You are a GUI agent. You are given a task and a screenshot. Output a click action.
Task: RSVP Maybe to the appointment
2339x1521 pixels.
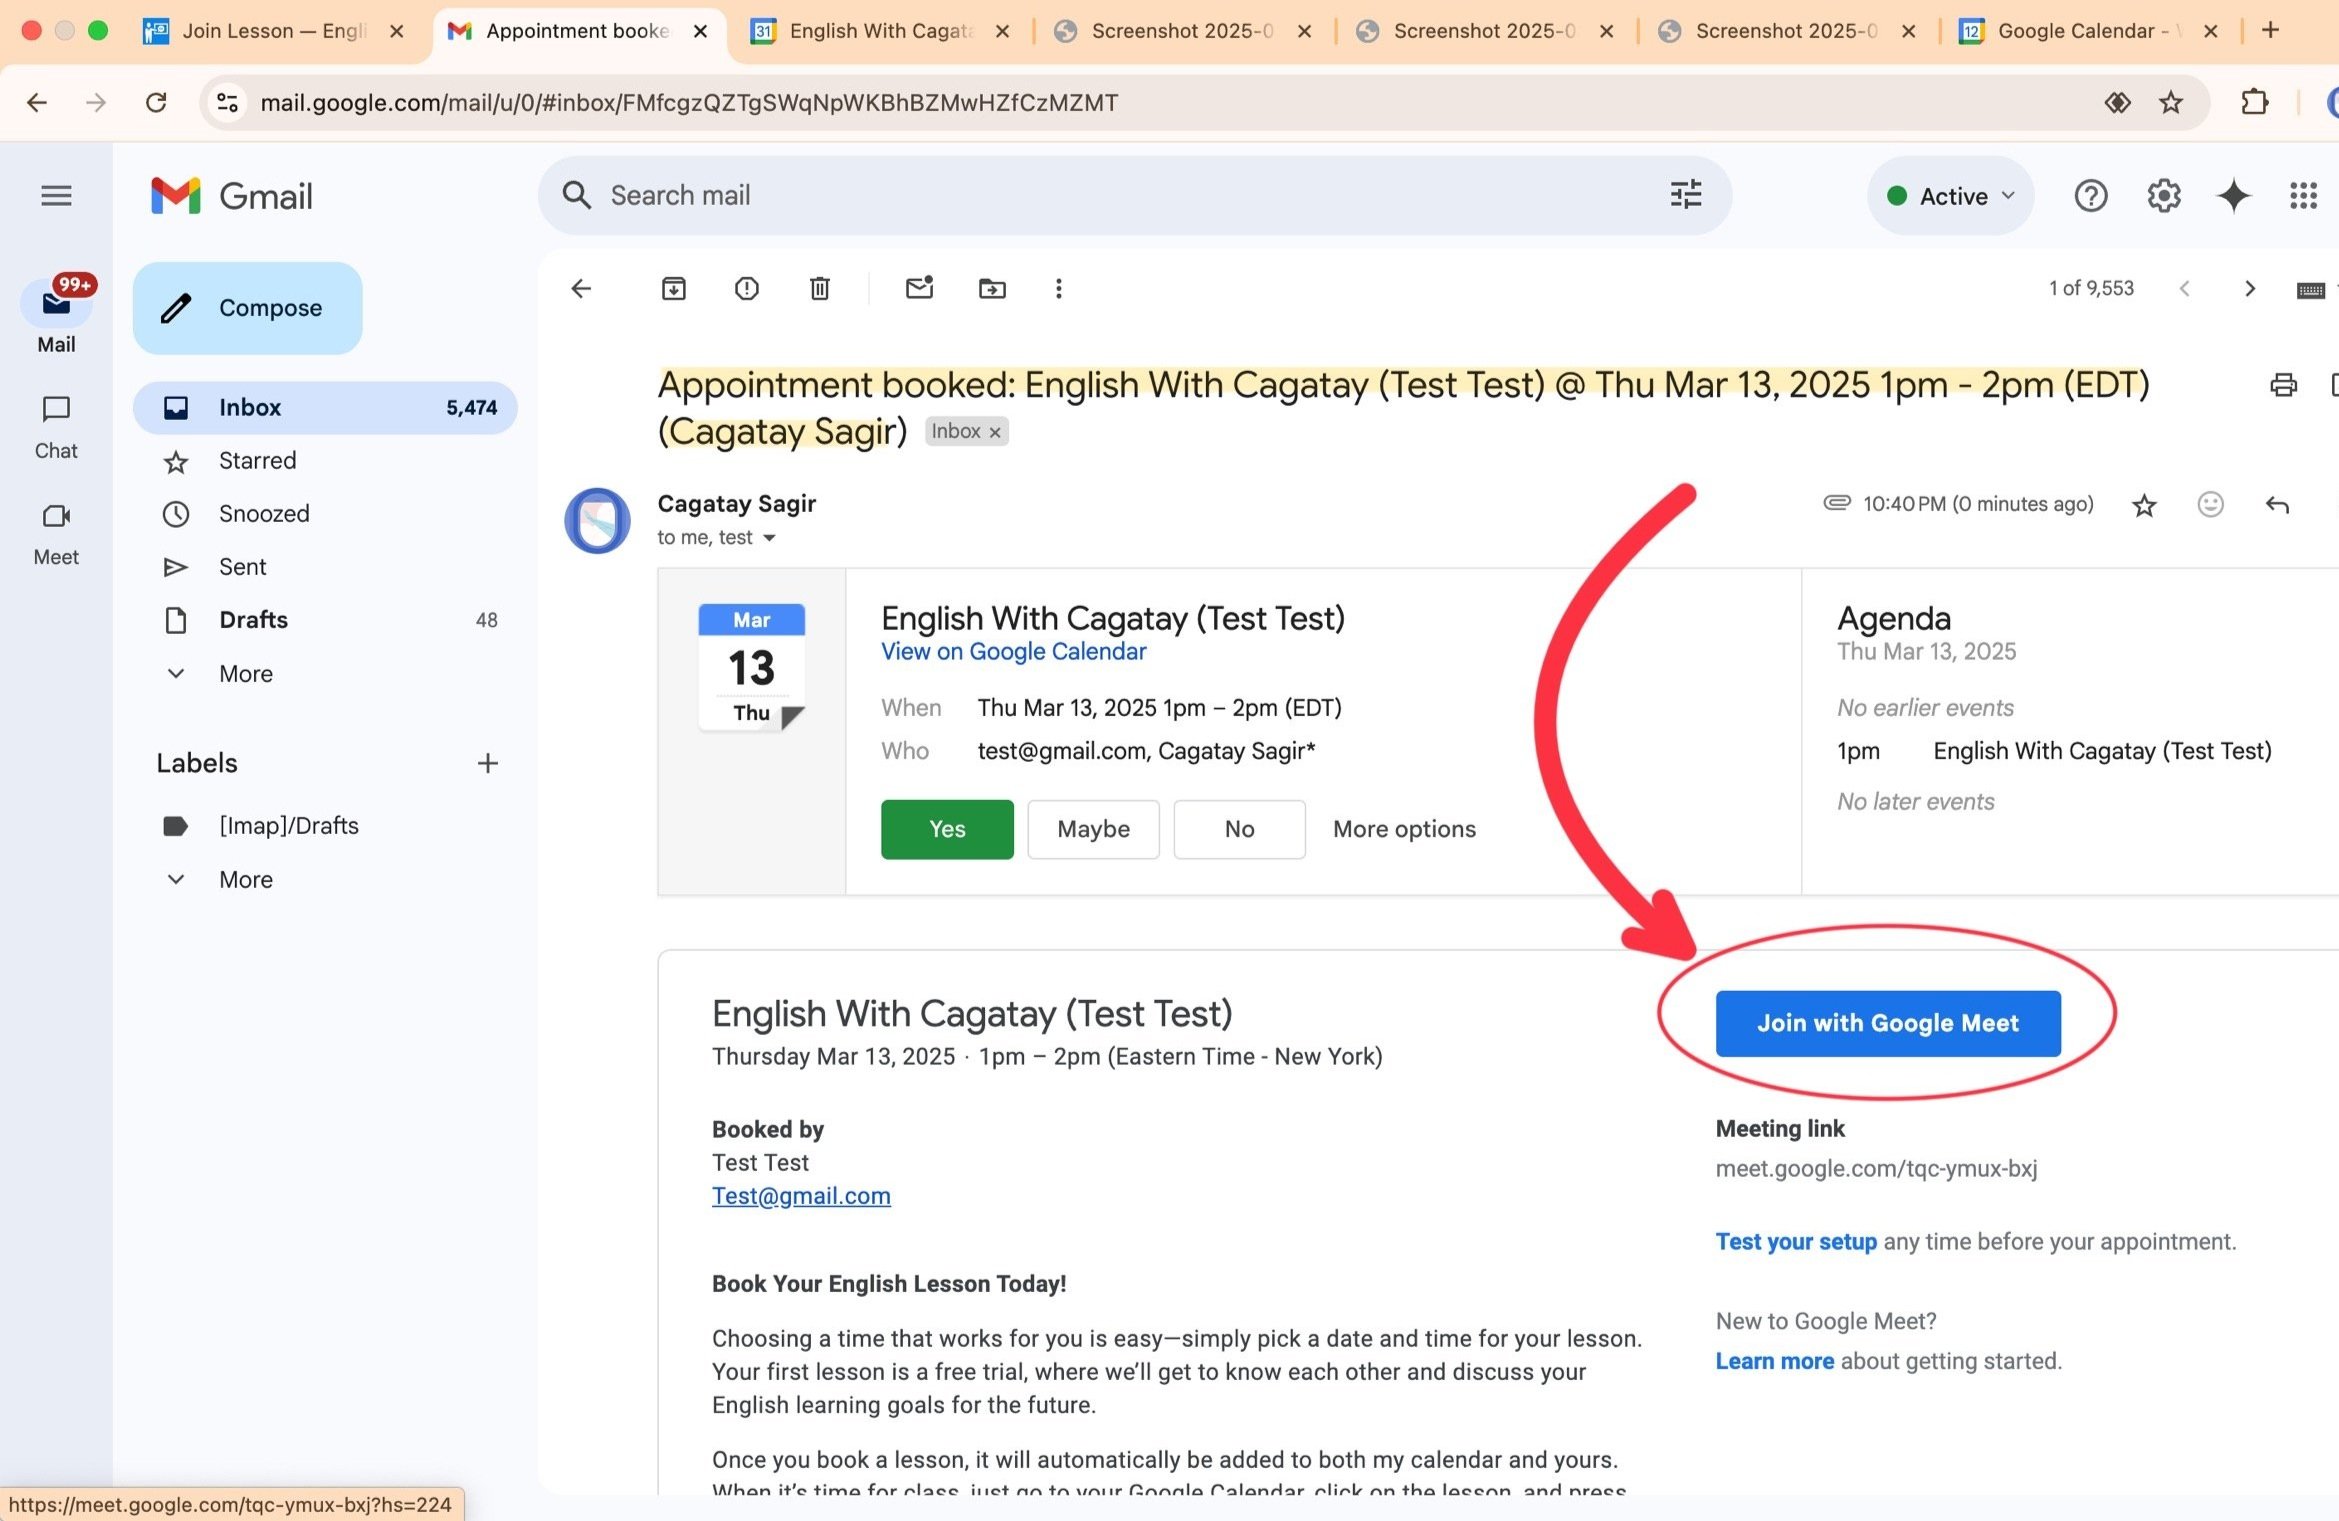coord(1093,829)
